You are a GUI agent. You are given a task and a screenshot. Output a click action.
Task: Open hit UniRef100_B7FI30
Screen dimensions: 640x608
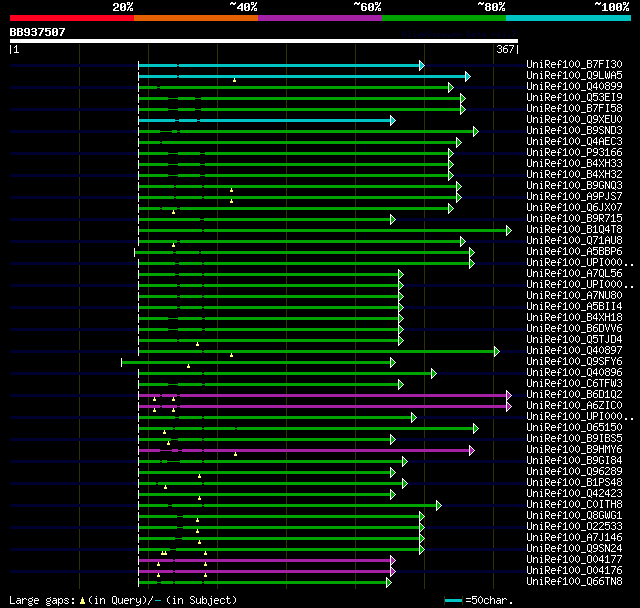pyautogui.click(x=574, y=64)
